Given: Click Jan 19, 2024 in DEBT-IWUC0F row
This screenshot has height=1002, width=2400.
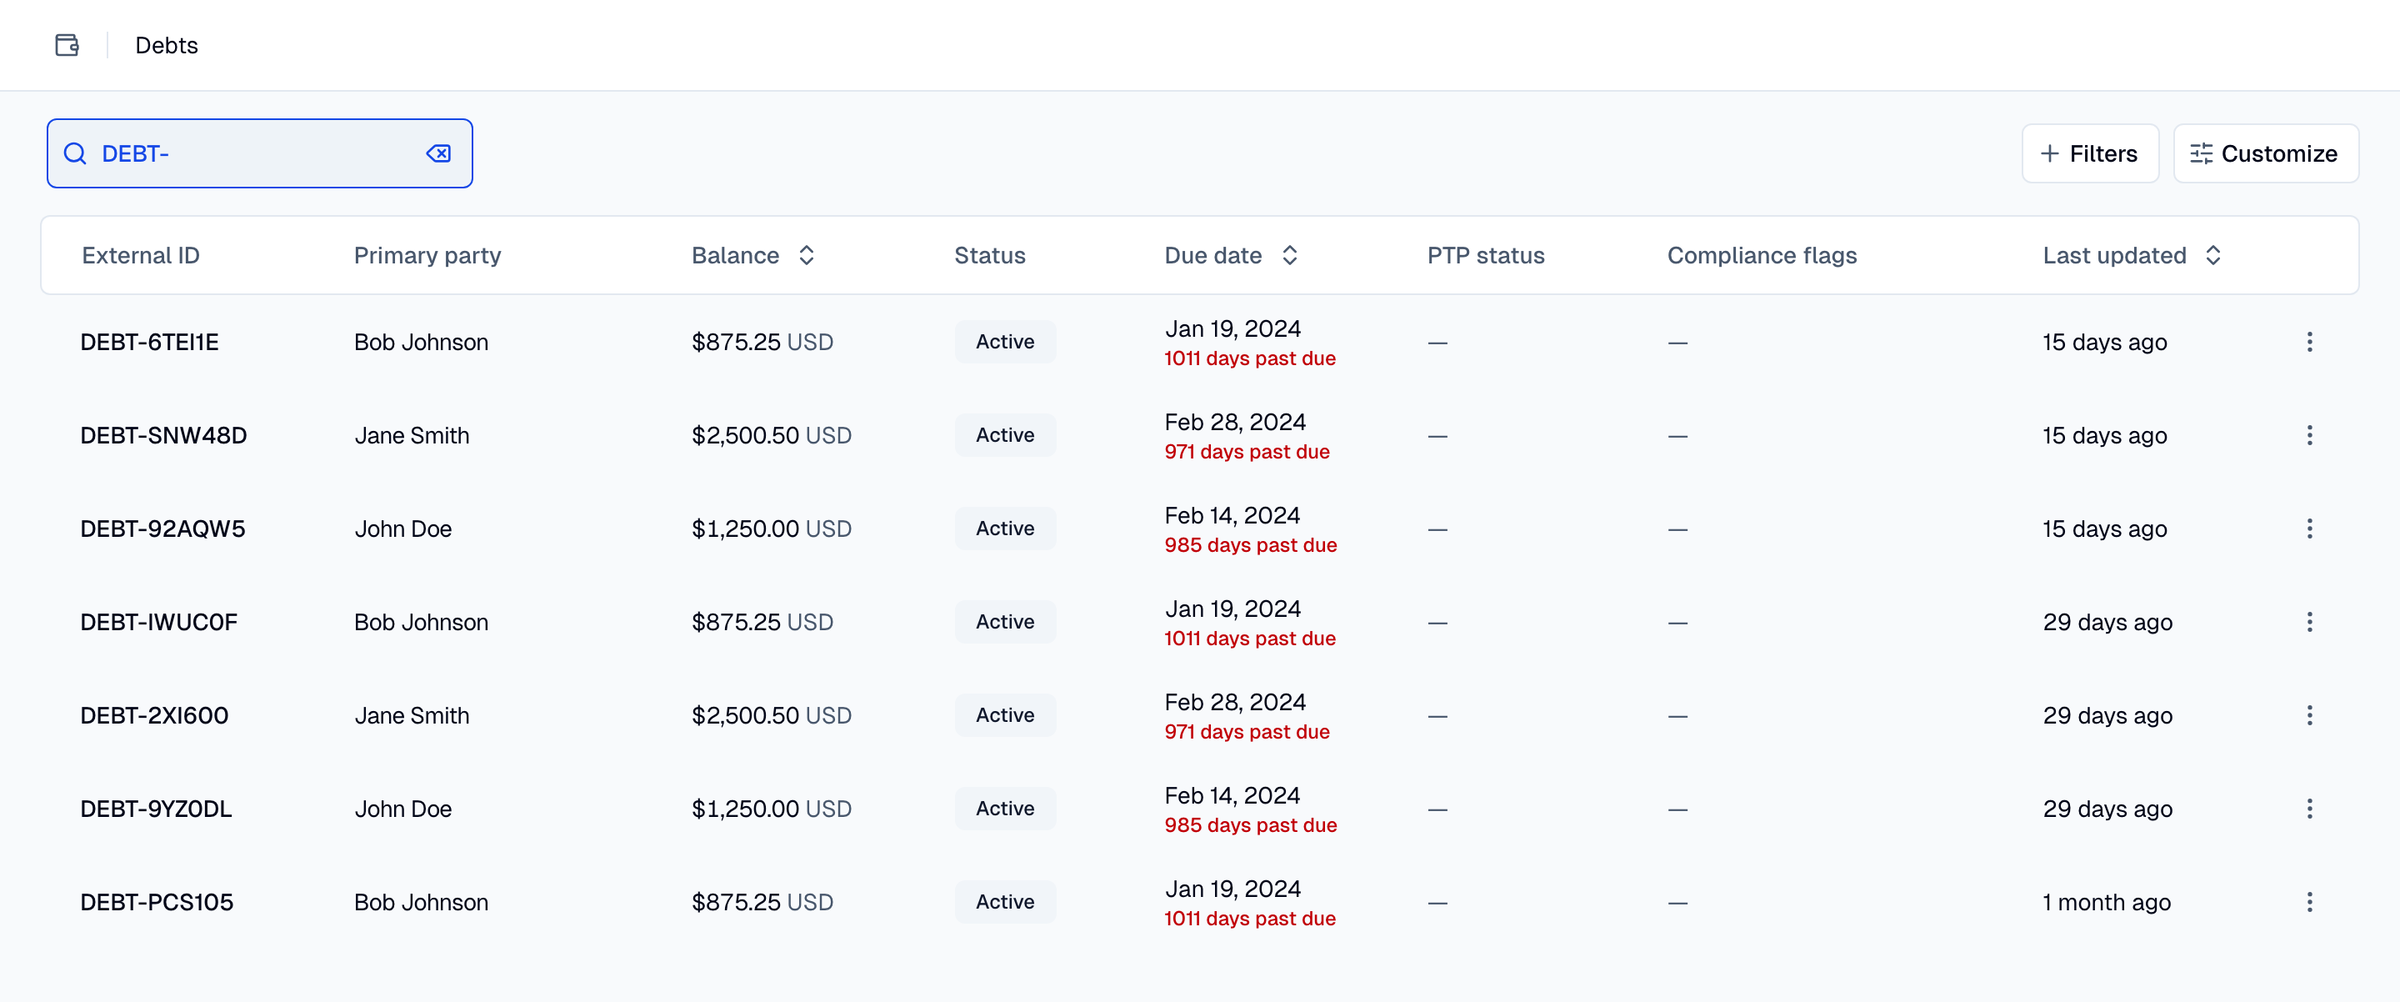Looking at the screenshot, I should point(1232,609).
